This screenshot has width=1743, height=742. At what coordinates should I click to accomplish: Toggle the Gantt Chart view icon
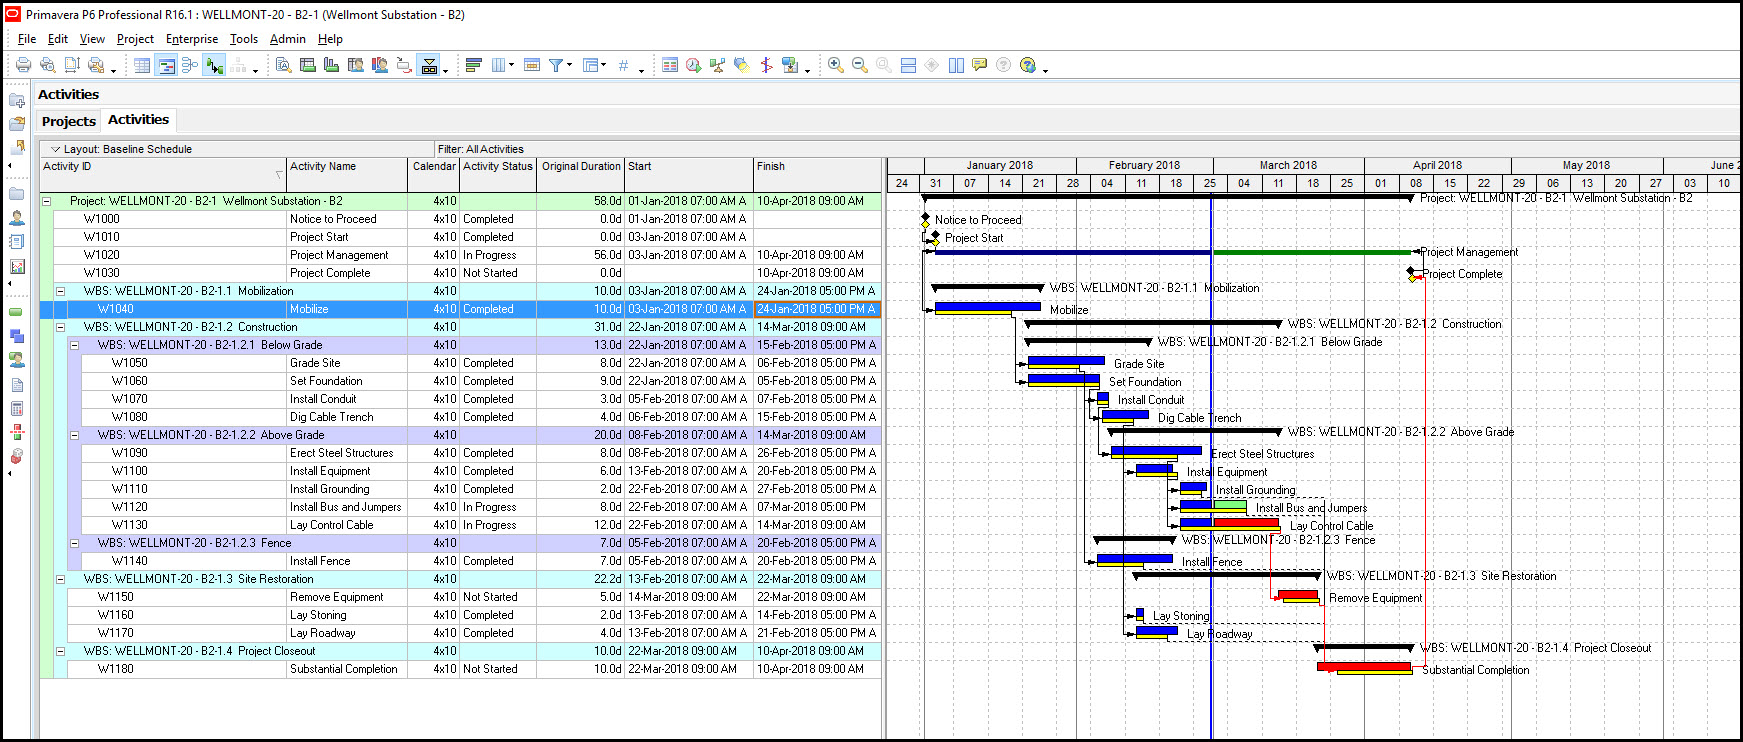click(x=166, y=65)
